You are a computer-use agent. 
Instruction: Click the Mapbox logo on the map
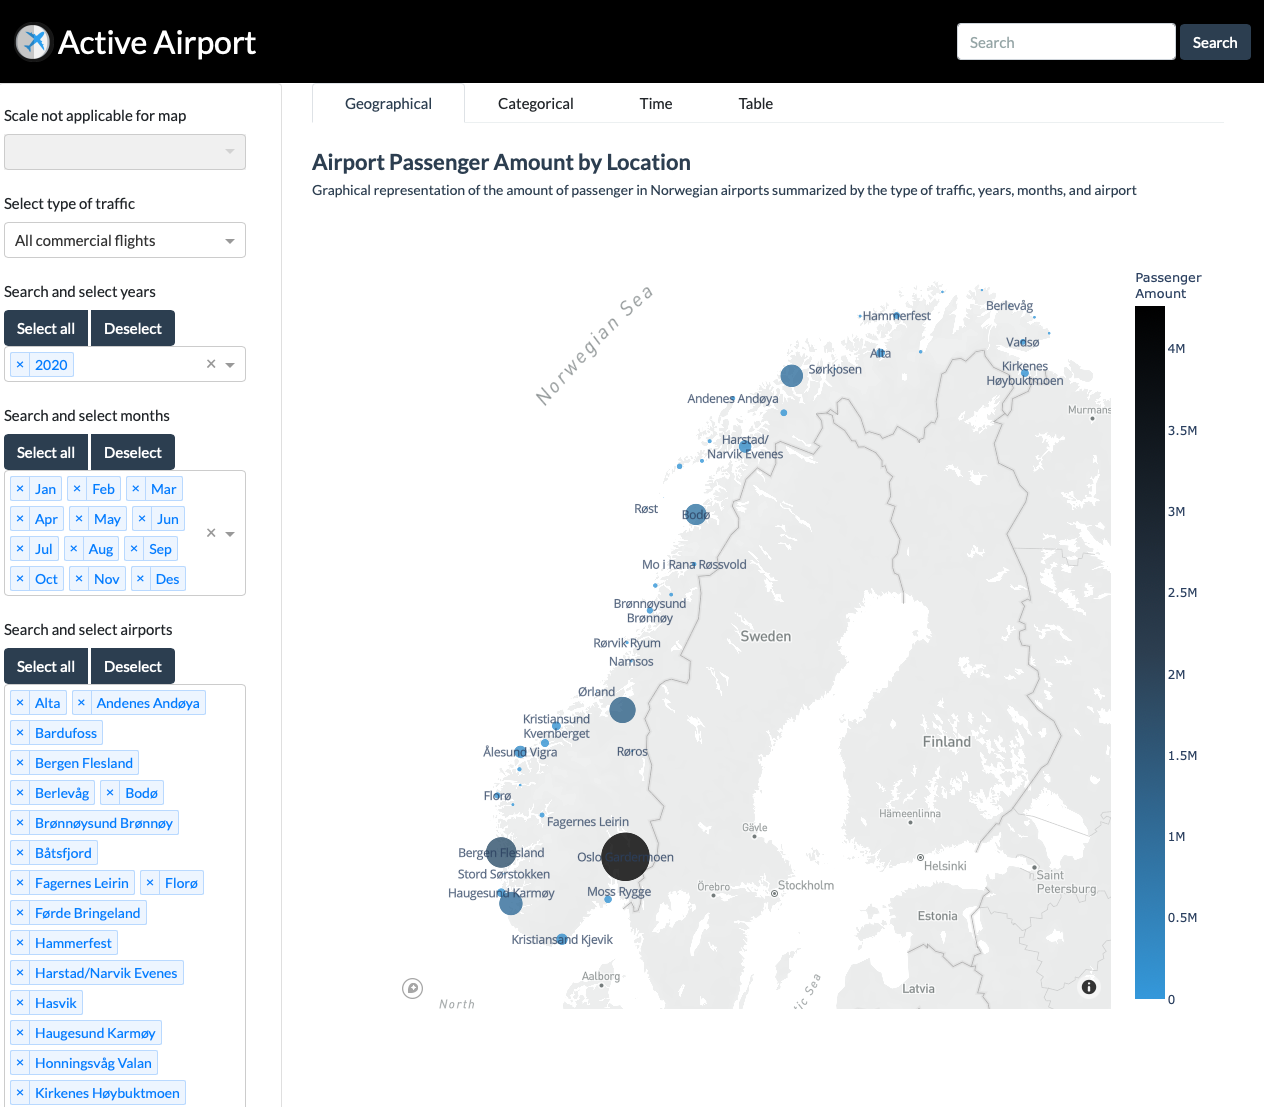412,988
